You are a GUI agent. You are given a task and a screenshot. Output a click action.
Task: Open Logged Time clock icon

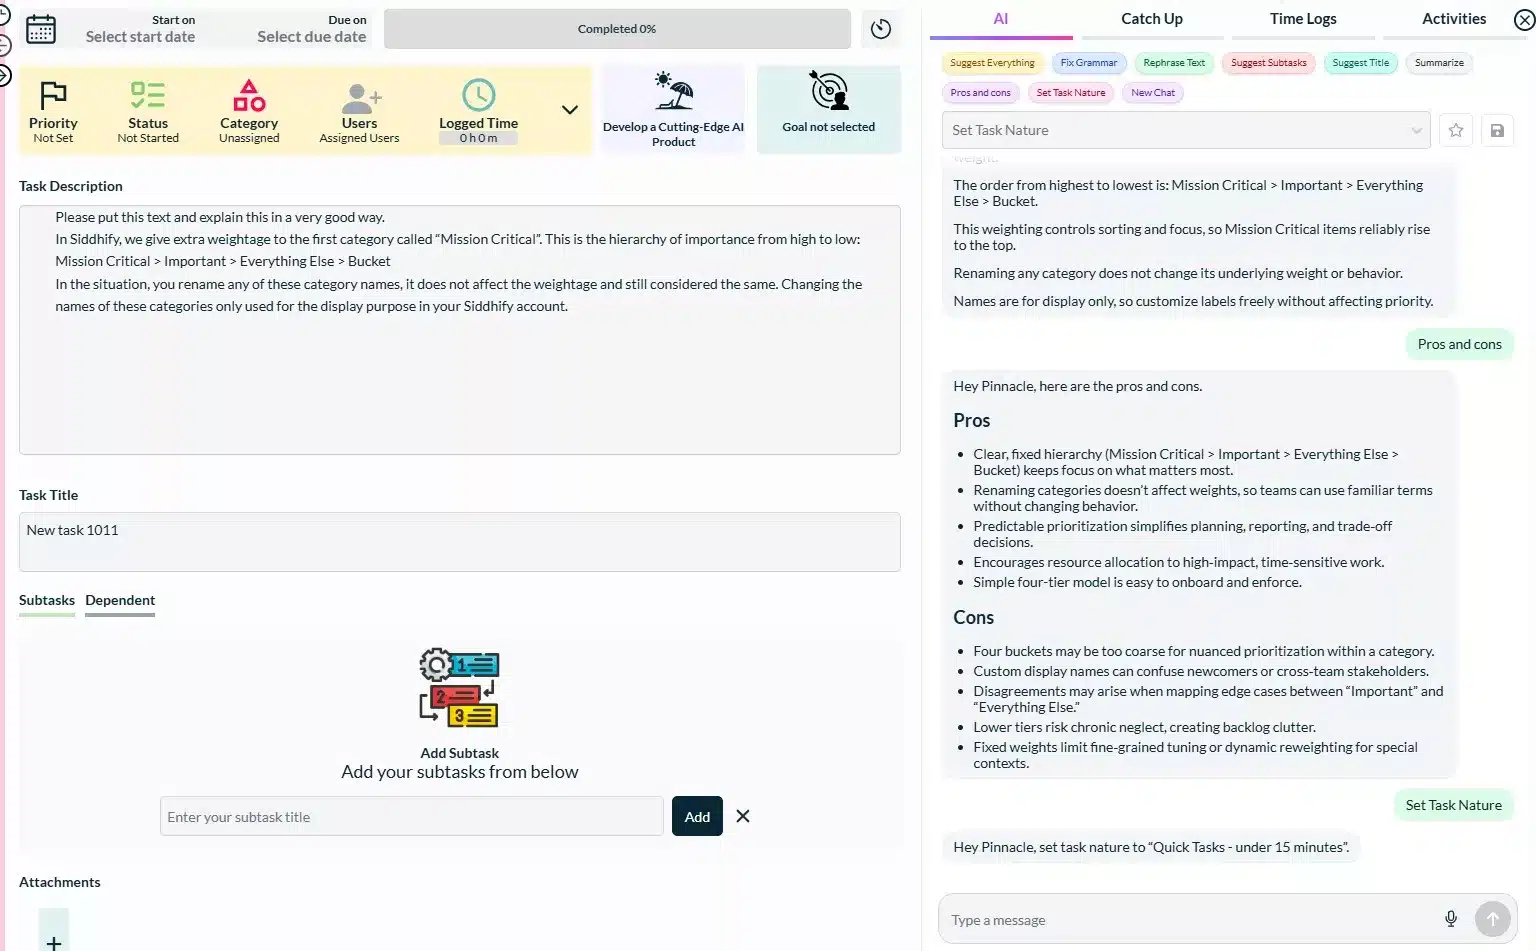(478, 95)
